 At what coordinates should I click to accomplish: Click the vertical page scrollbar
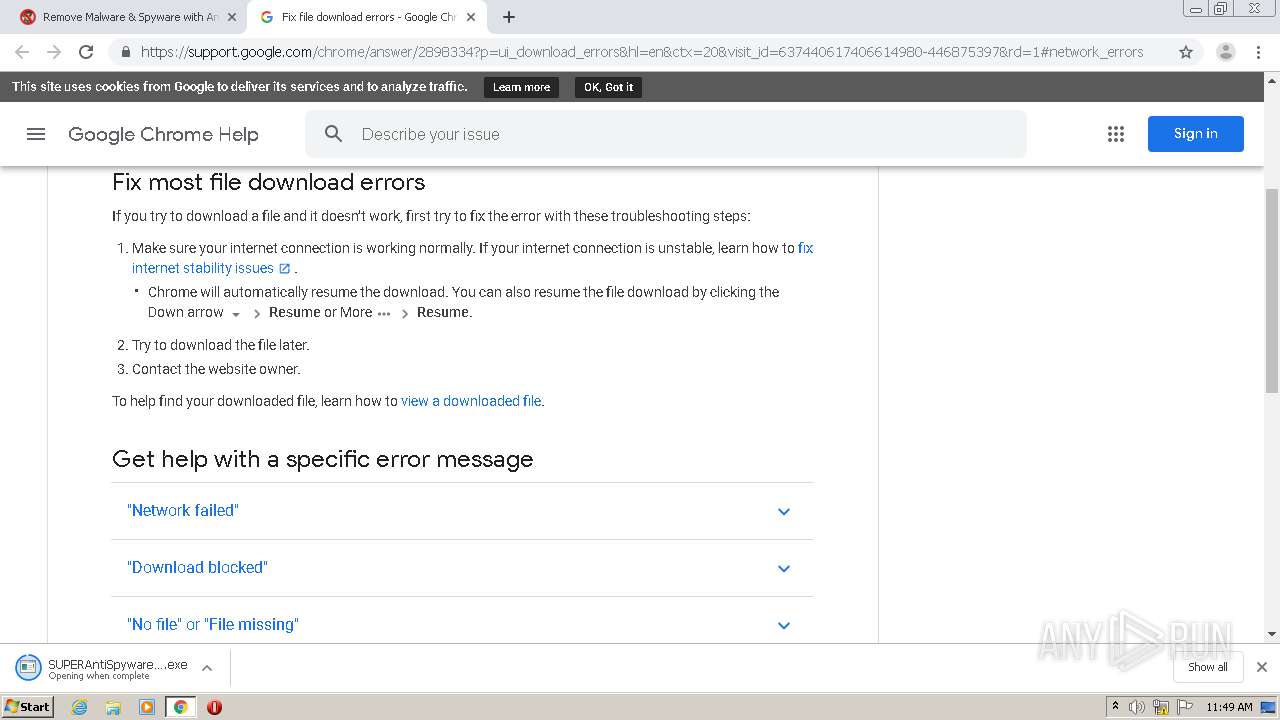tap(1272, 290)
